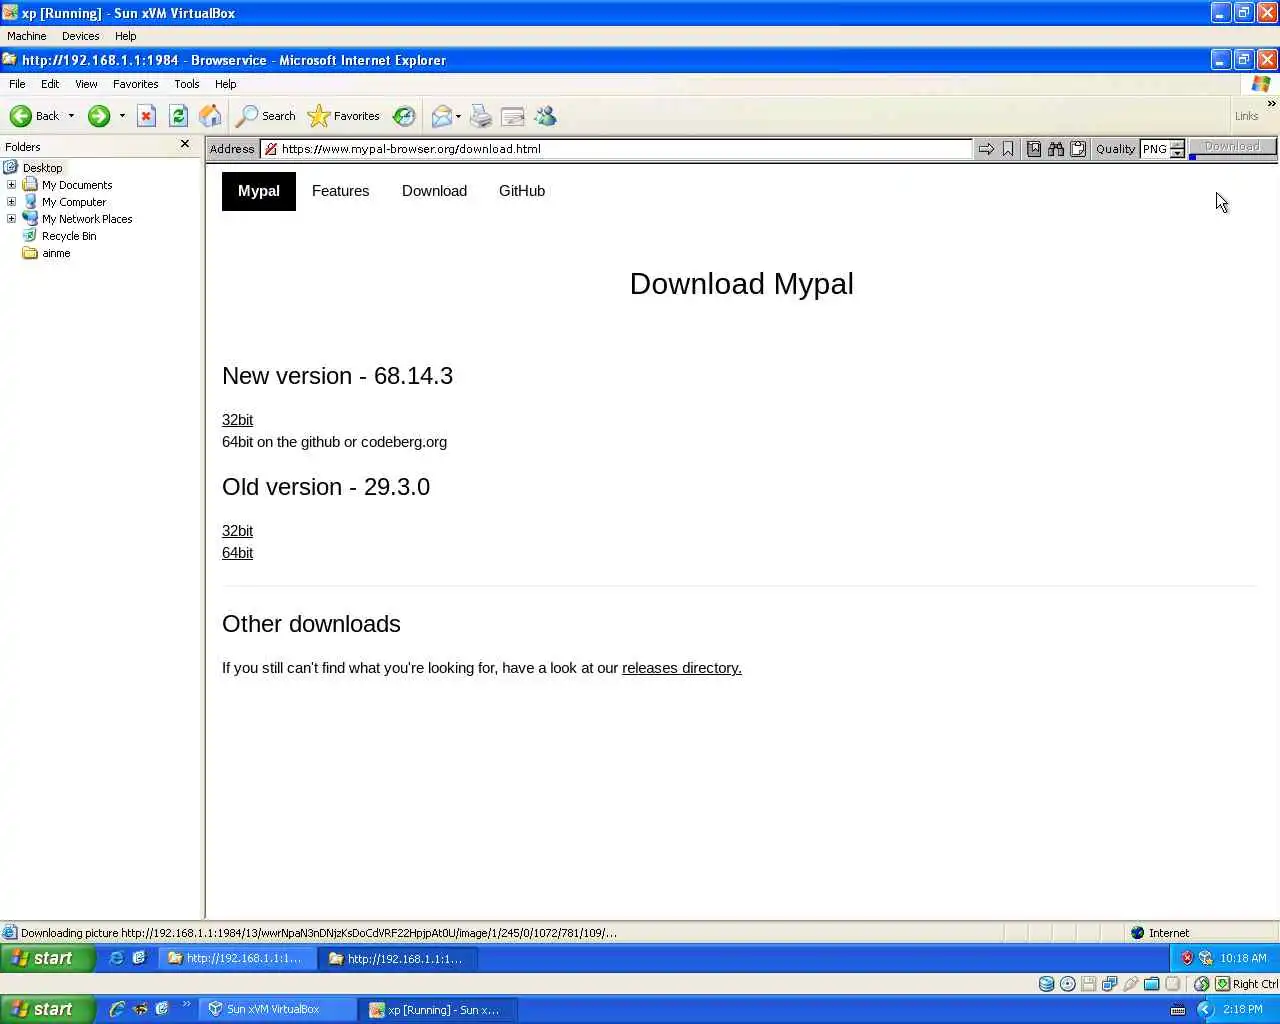
Task: Click the green Forward arrow button
Action: (98, 116)
